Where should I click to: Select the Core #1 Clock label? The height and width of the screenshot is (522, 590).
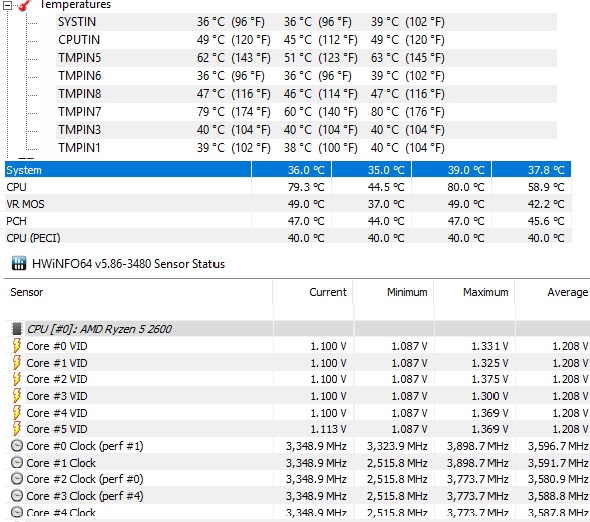tap(61, 463)
